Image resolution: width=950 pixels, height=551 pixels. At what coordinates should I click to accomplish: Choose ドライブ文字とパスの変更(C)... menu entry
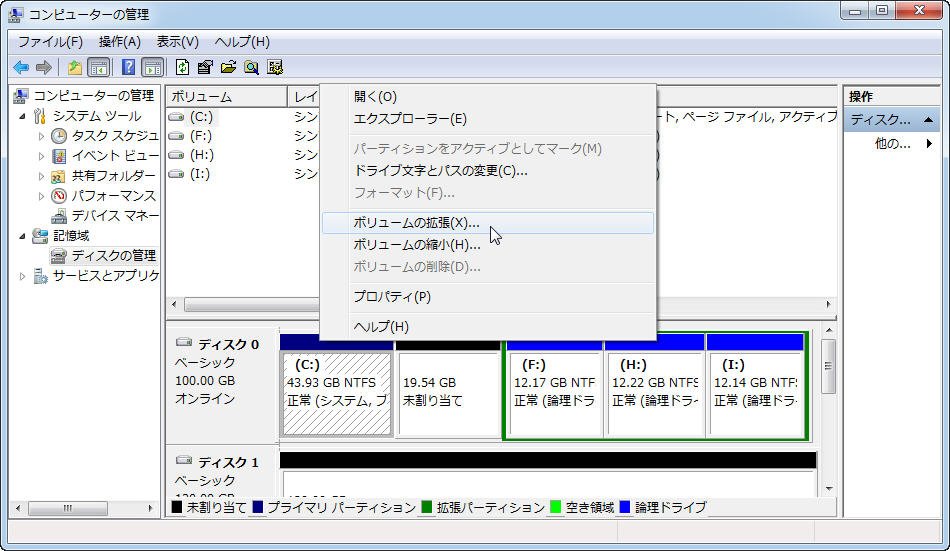click(488, 171)
